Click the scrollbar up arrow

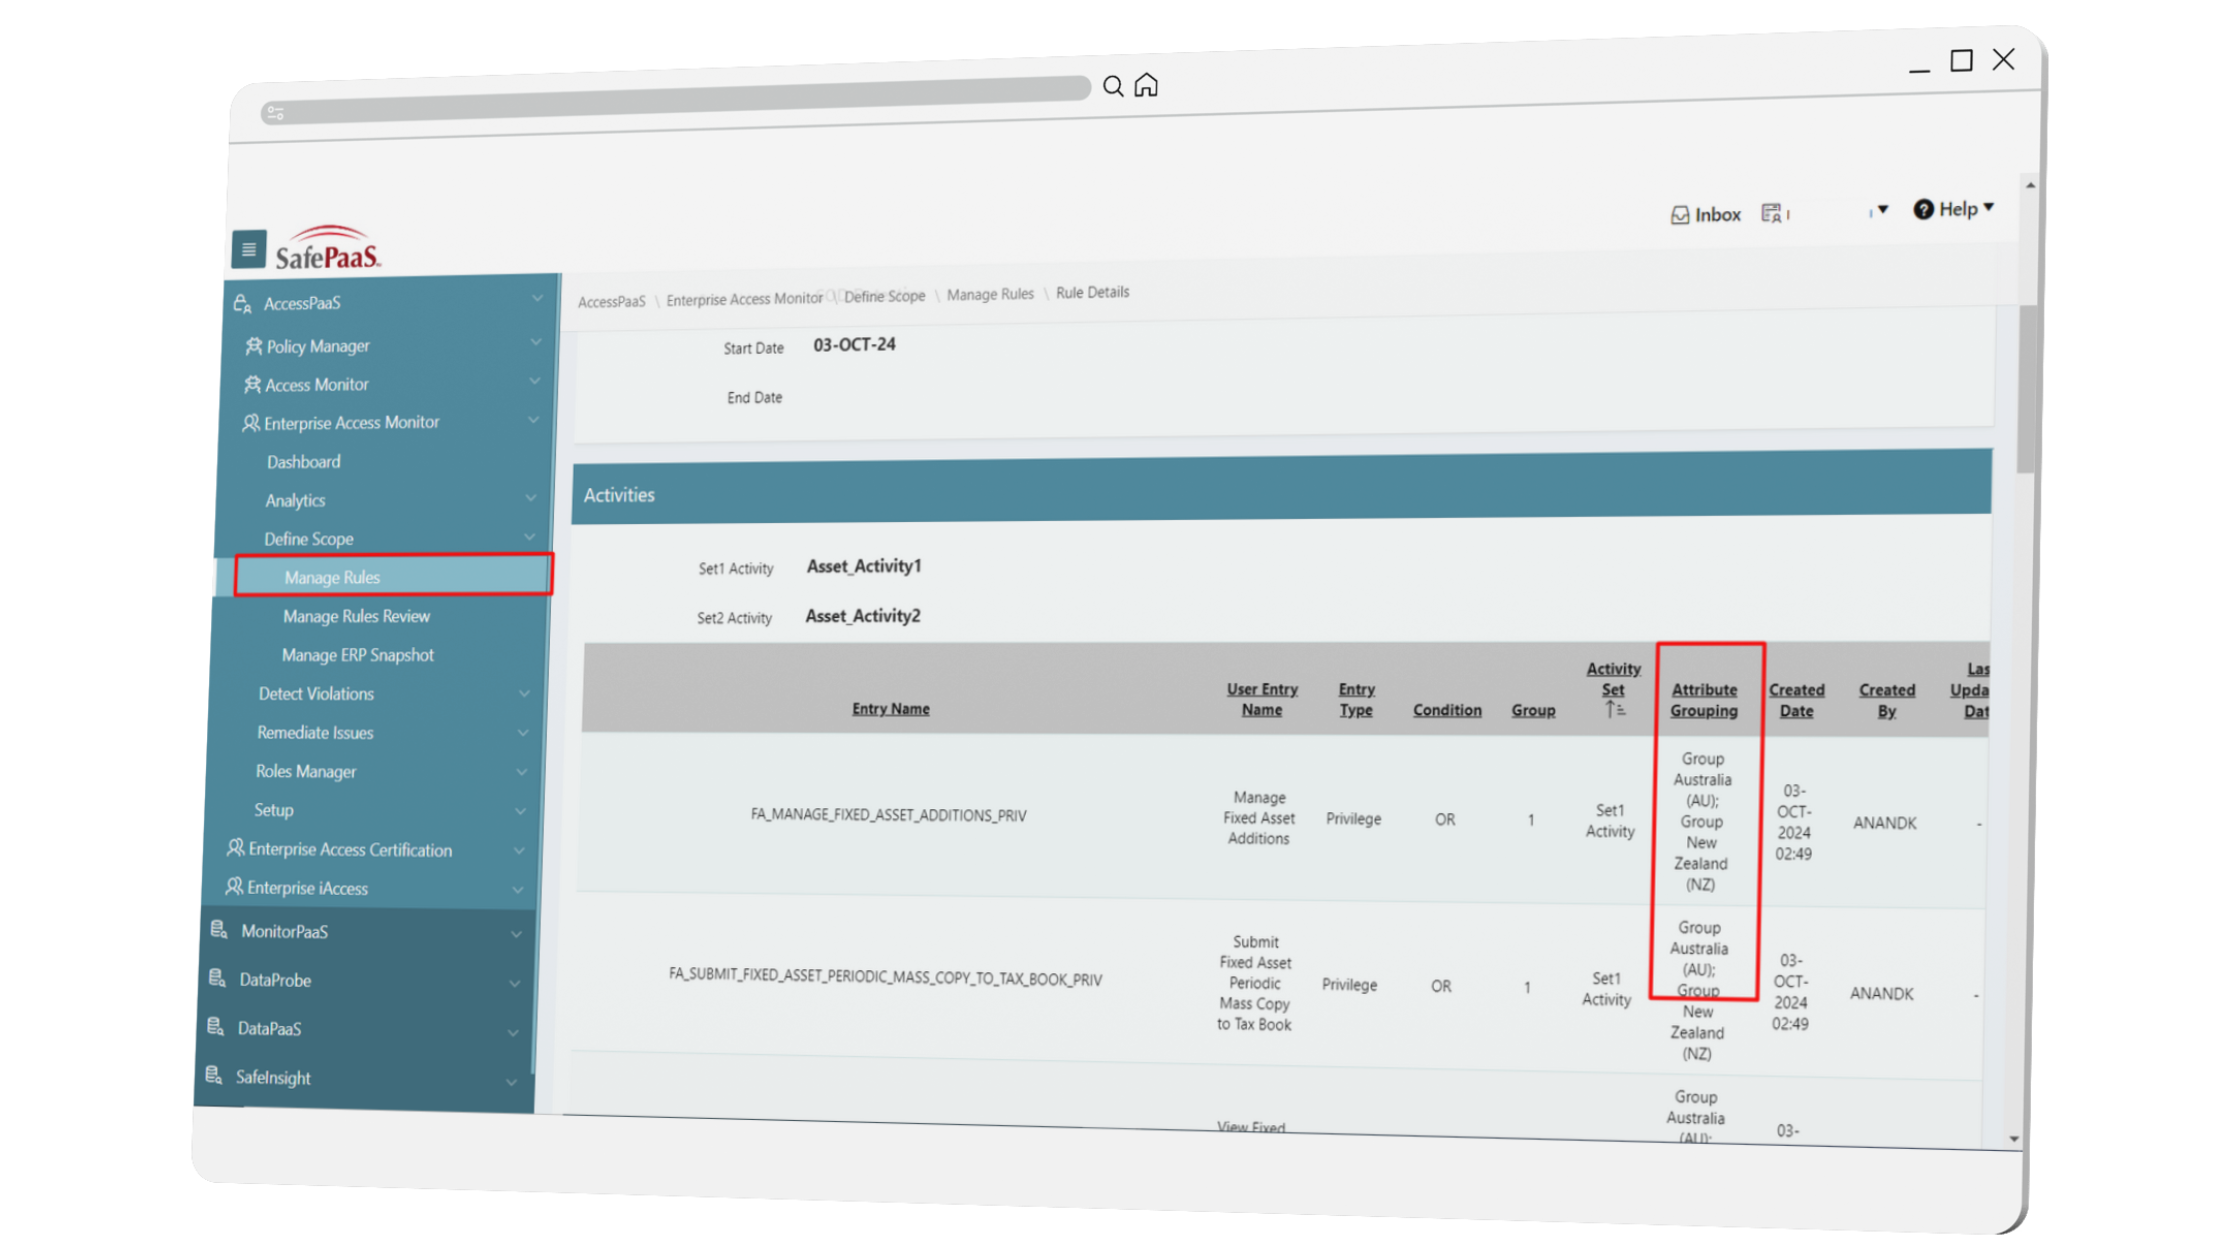(2030, 185)
